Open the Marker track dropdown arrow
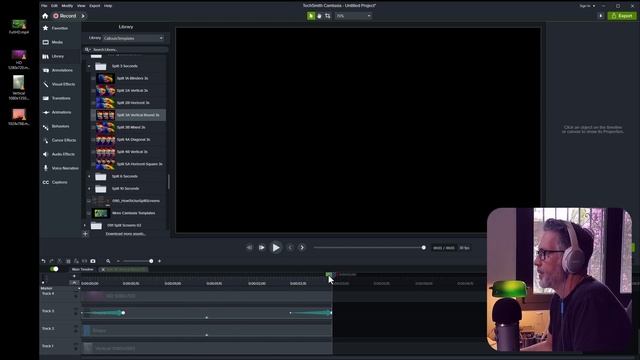This screenshot has width=640, height=360. (79, 289)
